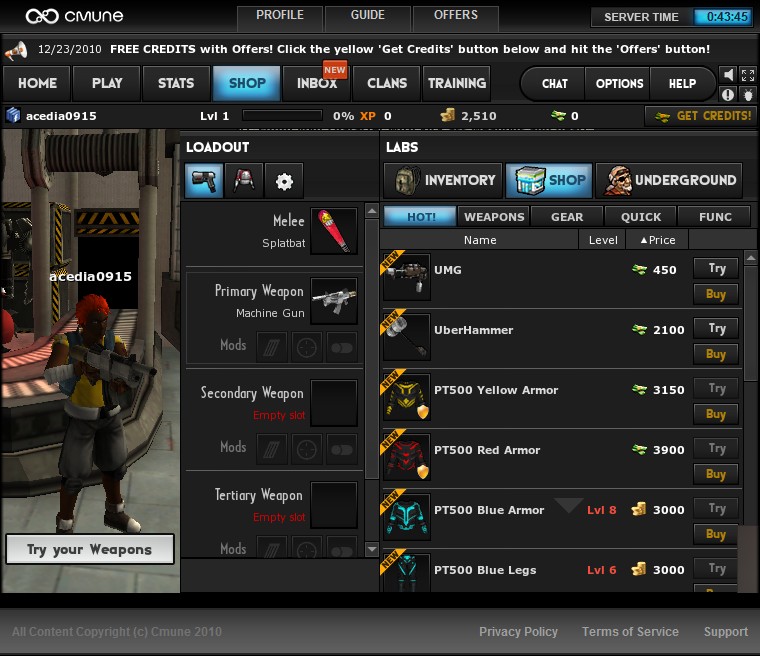
Task: Click the Machine Gun primary weapon icon
Action: pos(333,301)
